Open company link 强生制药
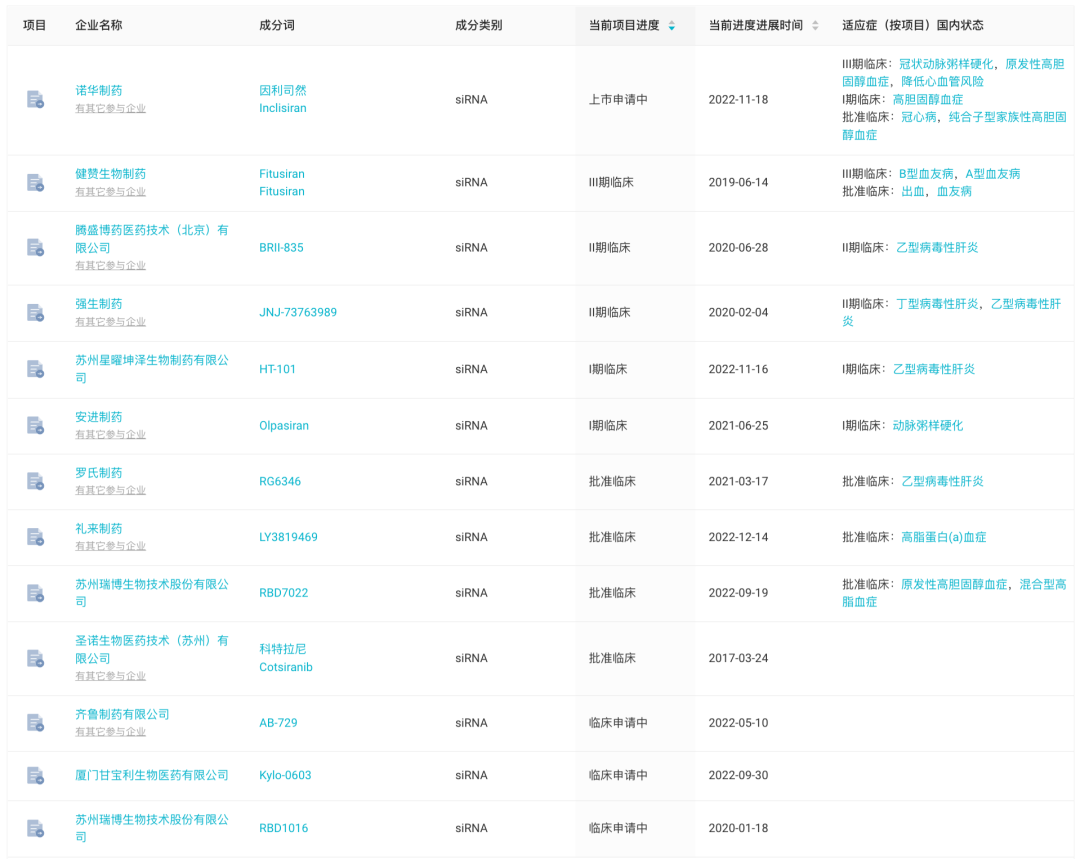 click(98, 304)
